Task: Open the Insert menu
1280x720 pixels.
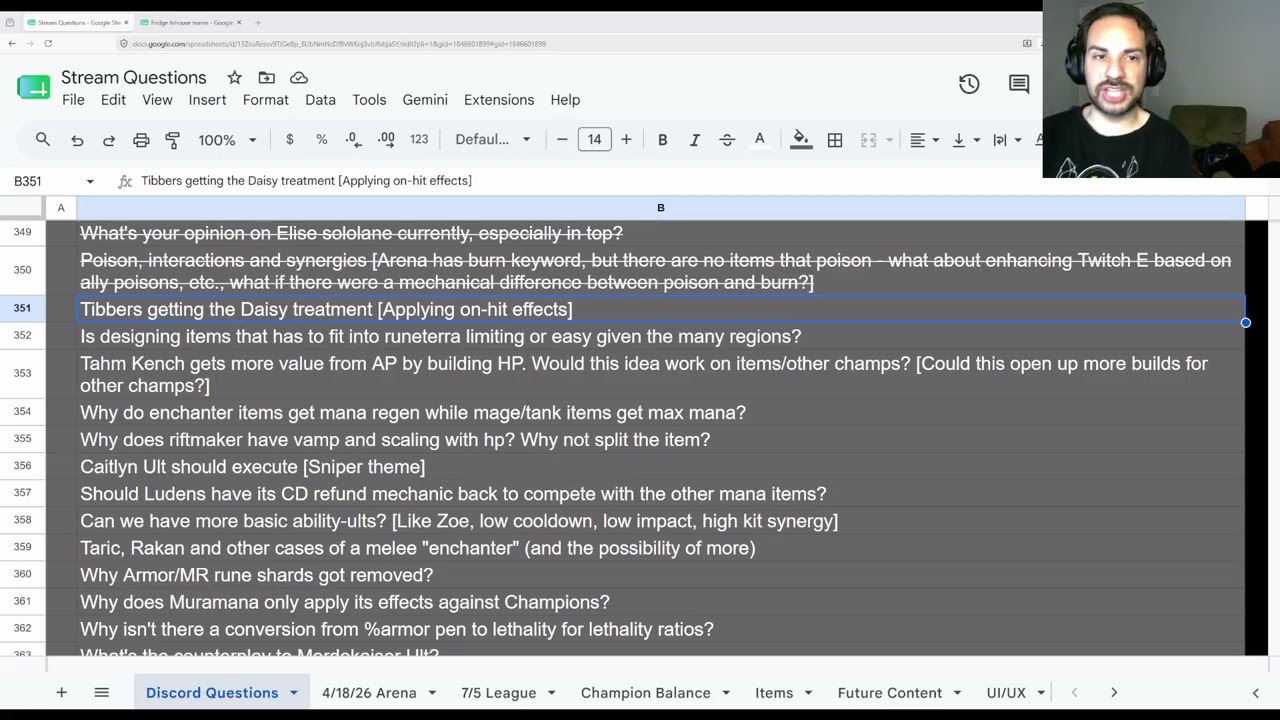Action: pyautogui.click(x=207, y=100)
